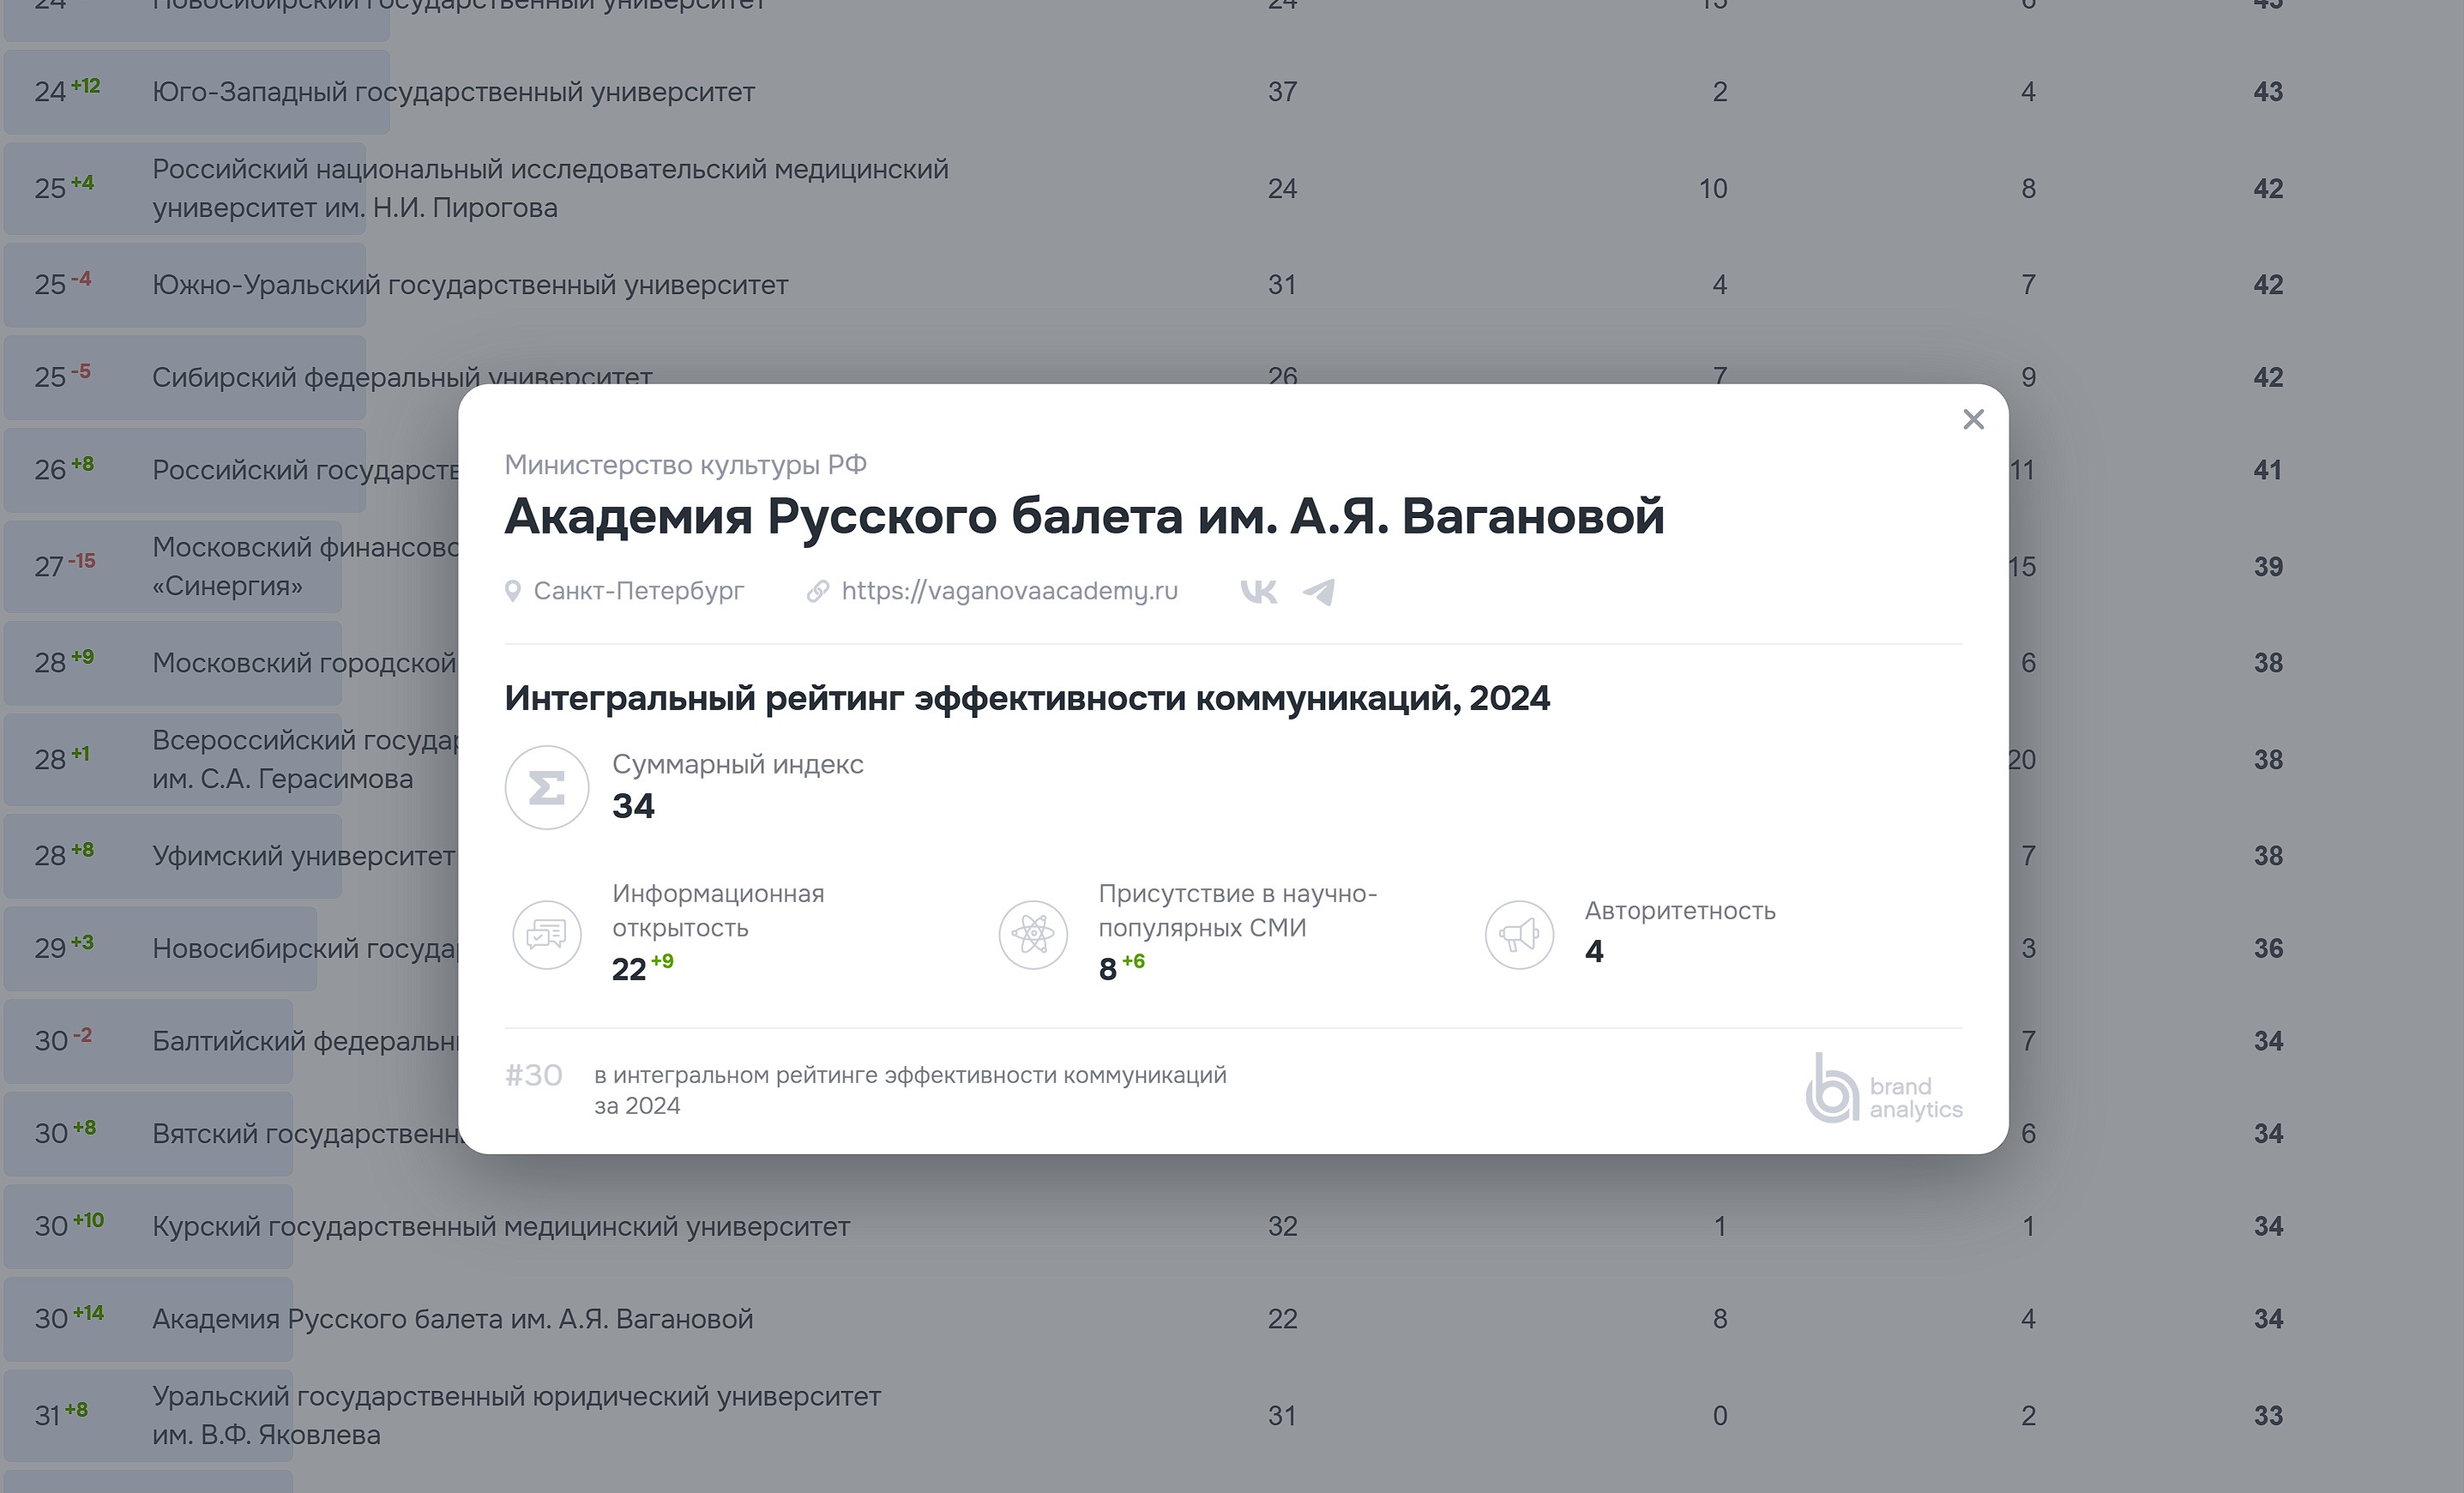Click rank cell 31 +8

tap(61, 1415)
